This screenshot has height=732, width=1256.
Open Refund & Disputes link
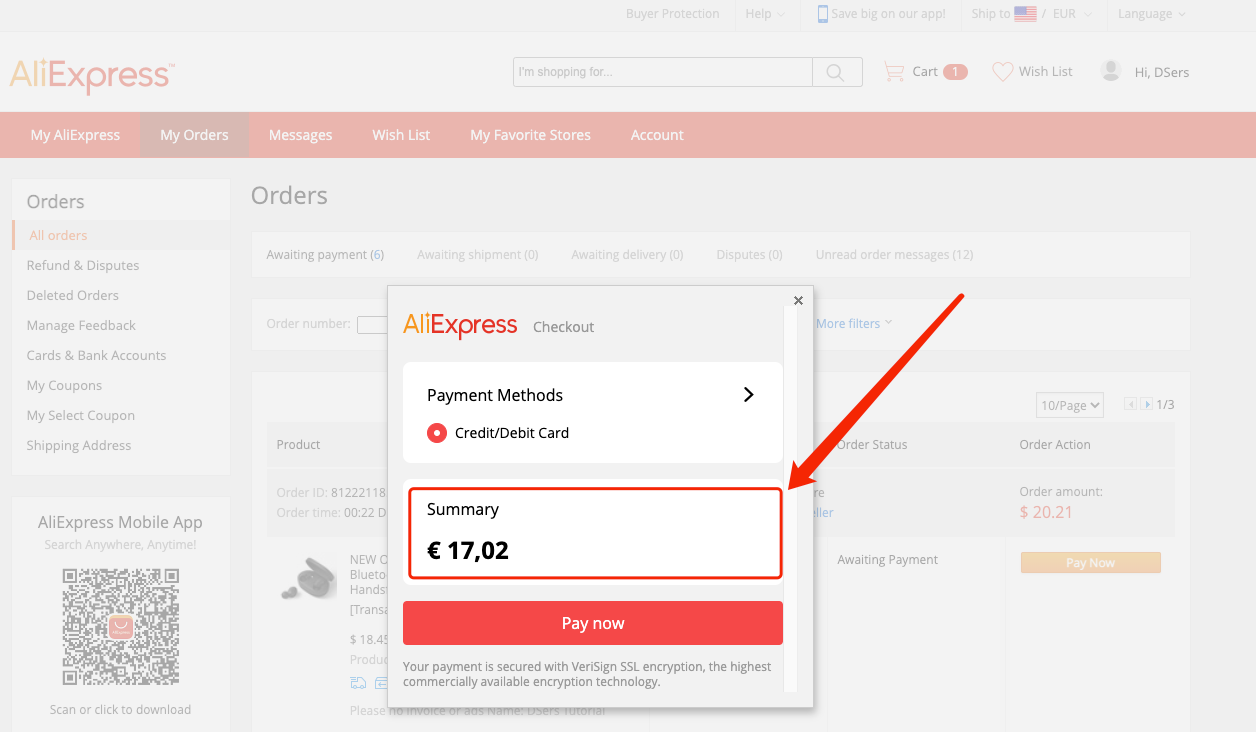click(x=83, y=265)
